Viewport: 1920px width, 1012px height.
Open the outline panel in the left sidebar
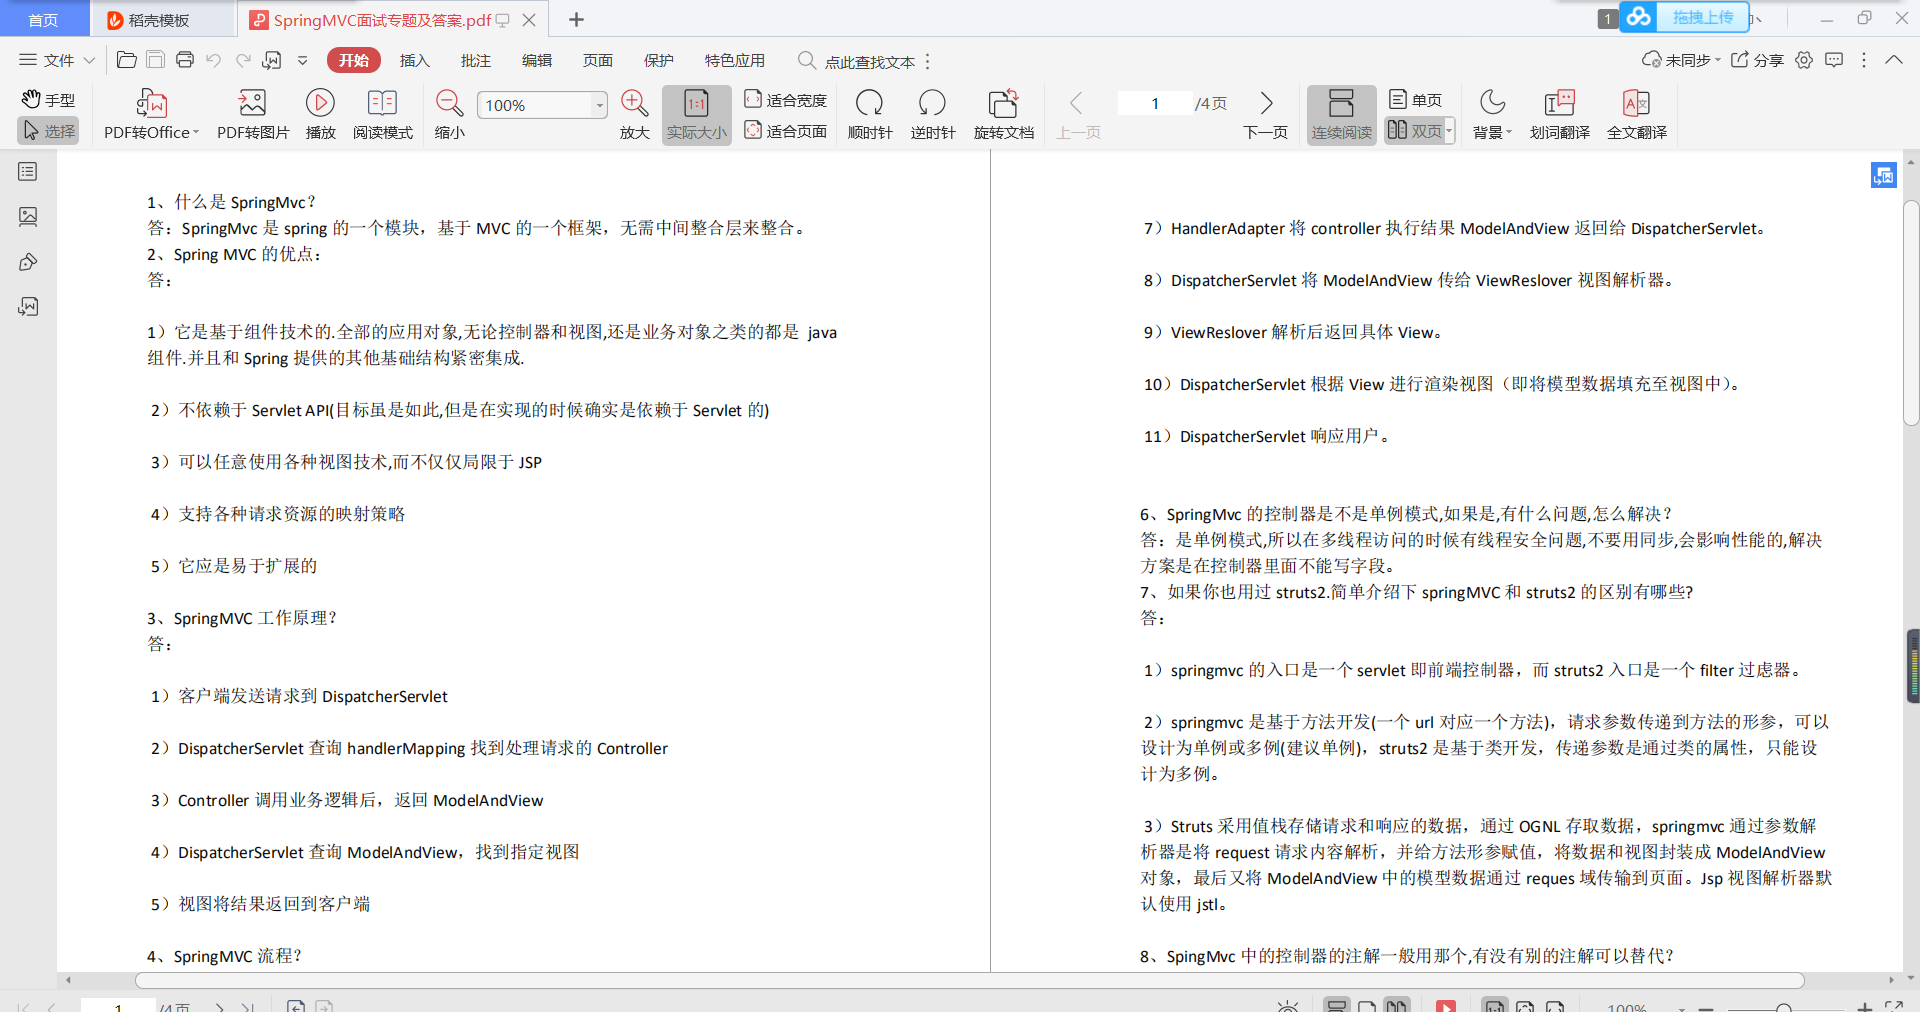tap(28, 172)
